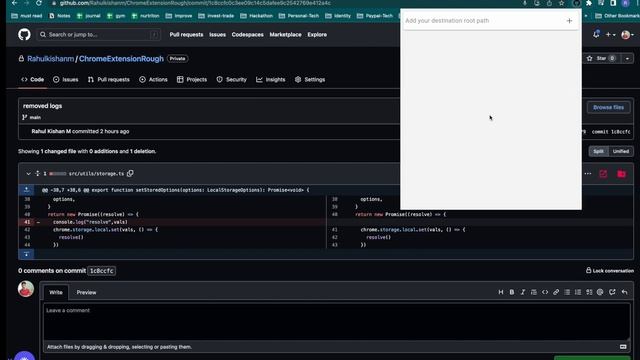The image size is (640, 360).
Task: Switch to the repository Code tab
Action: (x=33, y=80)
